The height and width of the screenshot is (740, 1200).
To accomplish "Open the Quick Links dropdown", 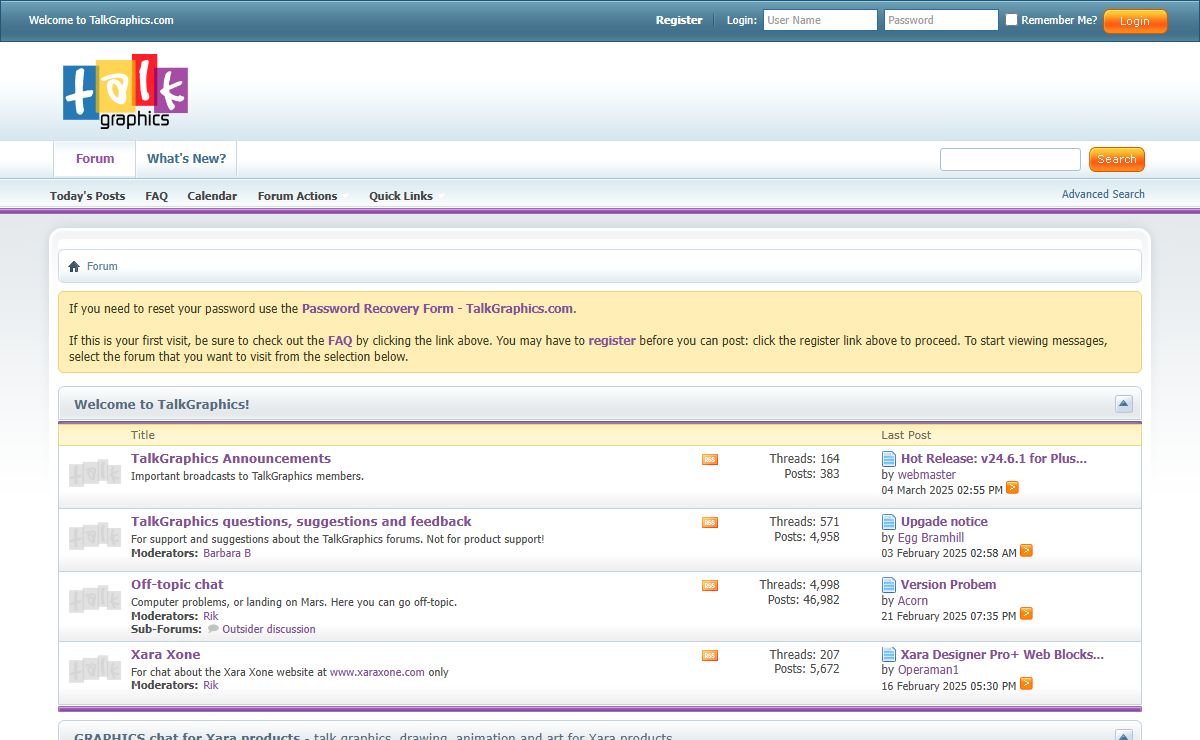I will 406,196.
